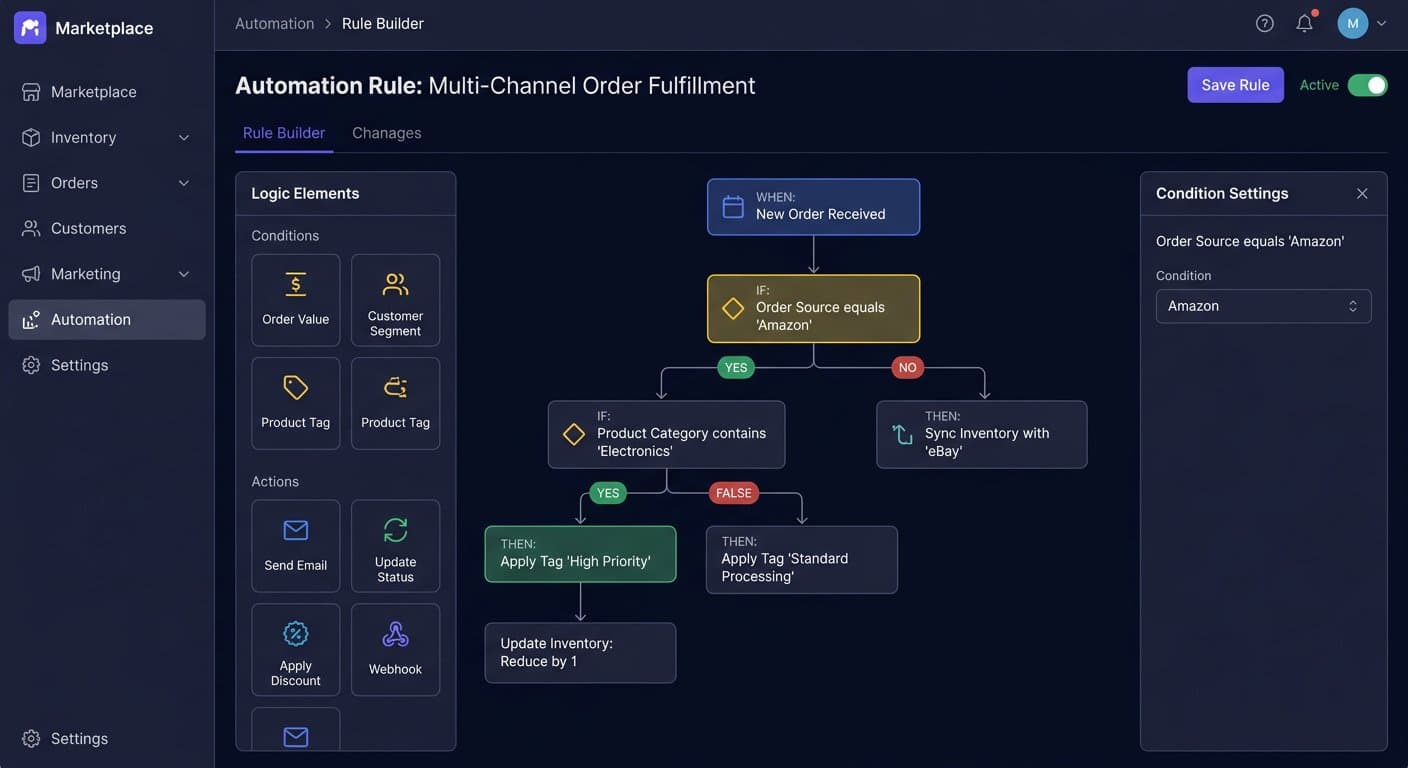Screen dimensions: 1408x768
Task: Click the calendar icon in WHEN node
Action: (733, 207)
